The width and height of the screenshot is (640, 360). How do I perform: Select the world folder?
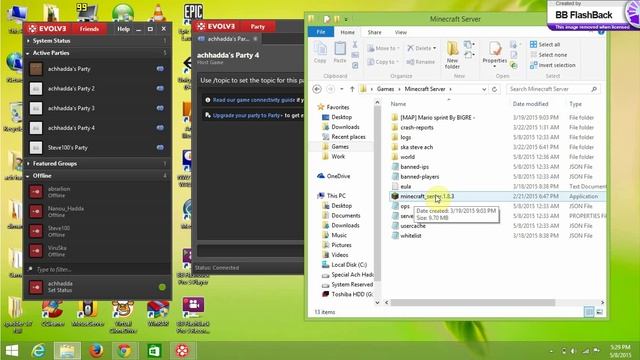pos(407,157)
